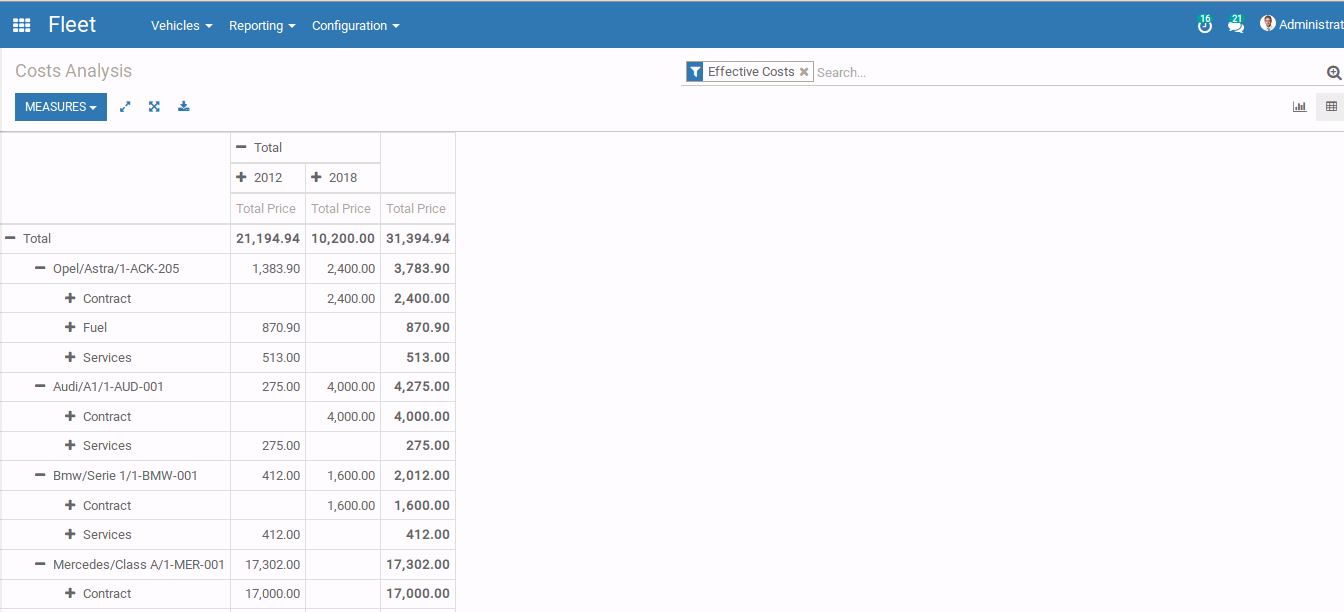Click the Costs Analysis heading
Viewport: 1344px width, 612px height.
click(x=73, y=71)
